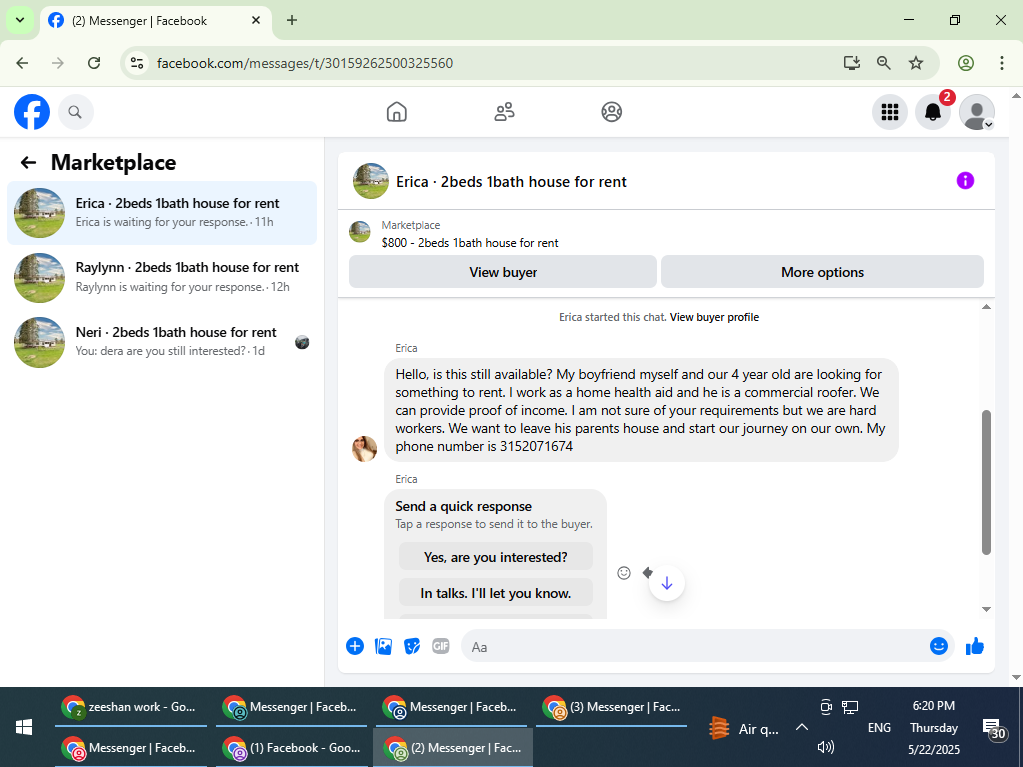1023x767 pixels.
Task: Open the Air quality taskbar widget
Action: [x=744, y=729]
